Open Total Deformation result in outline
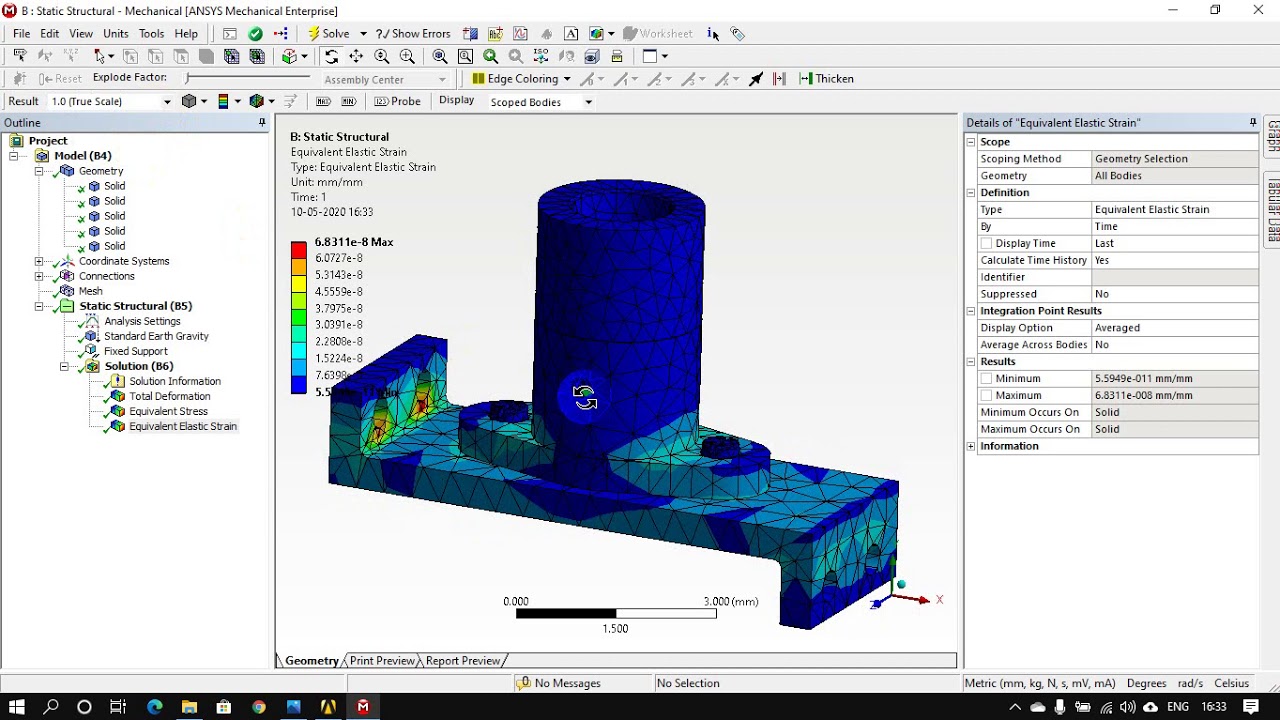The image size is (1280, 720). coord(169,396)
